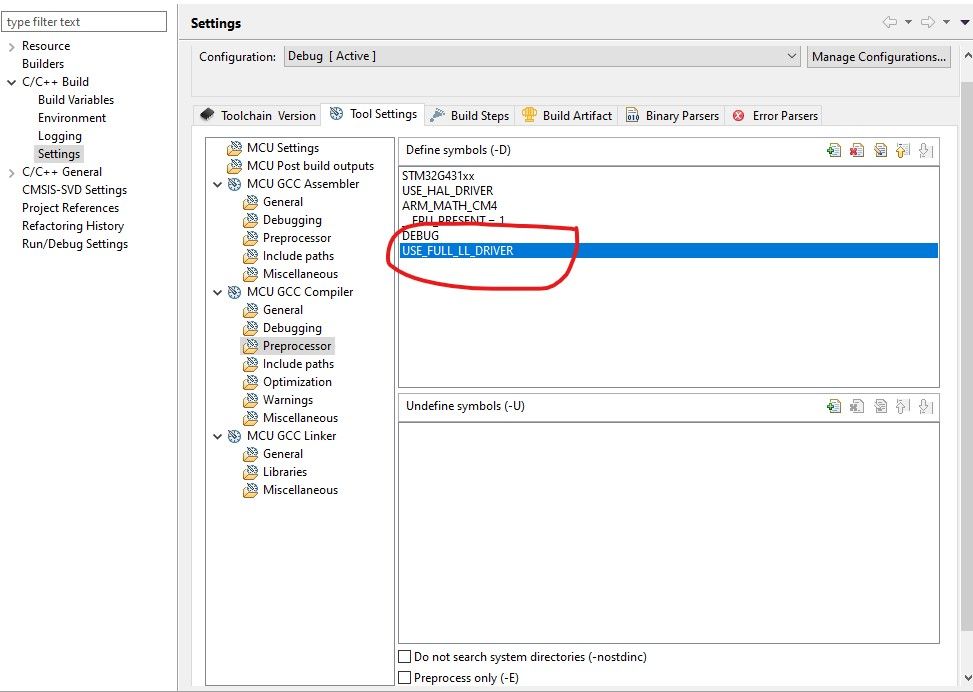This screenshot has width=973, height=692.
Task: Open forward navigation history dropdown
Action: click(946, 22)
